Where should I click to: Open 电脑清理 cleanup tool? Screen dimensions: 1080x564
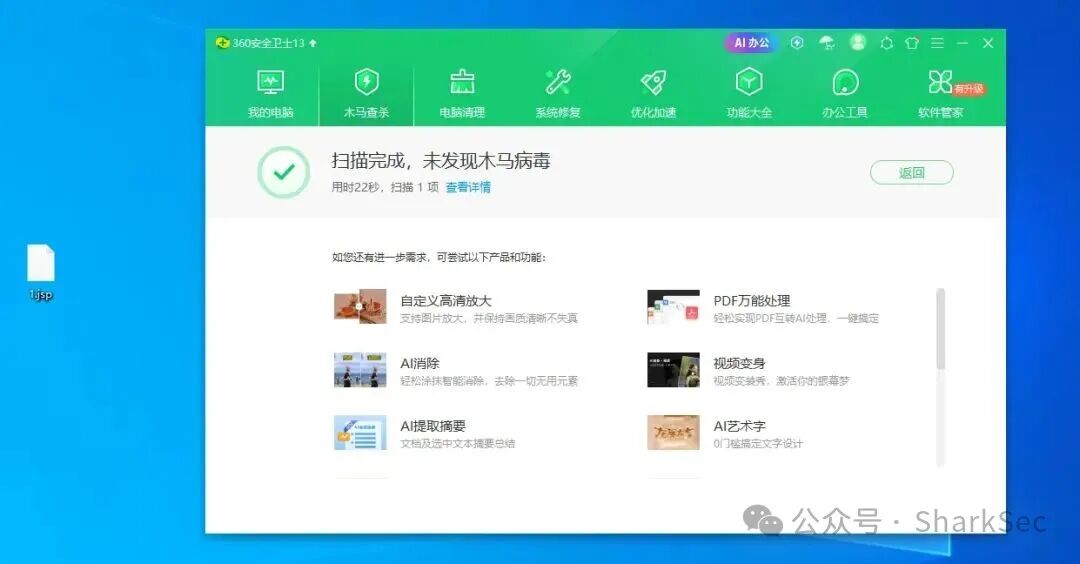click(462, 94)
